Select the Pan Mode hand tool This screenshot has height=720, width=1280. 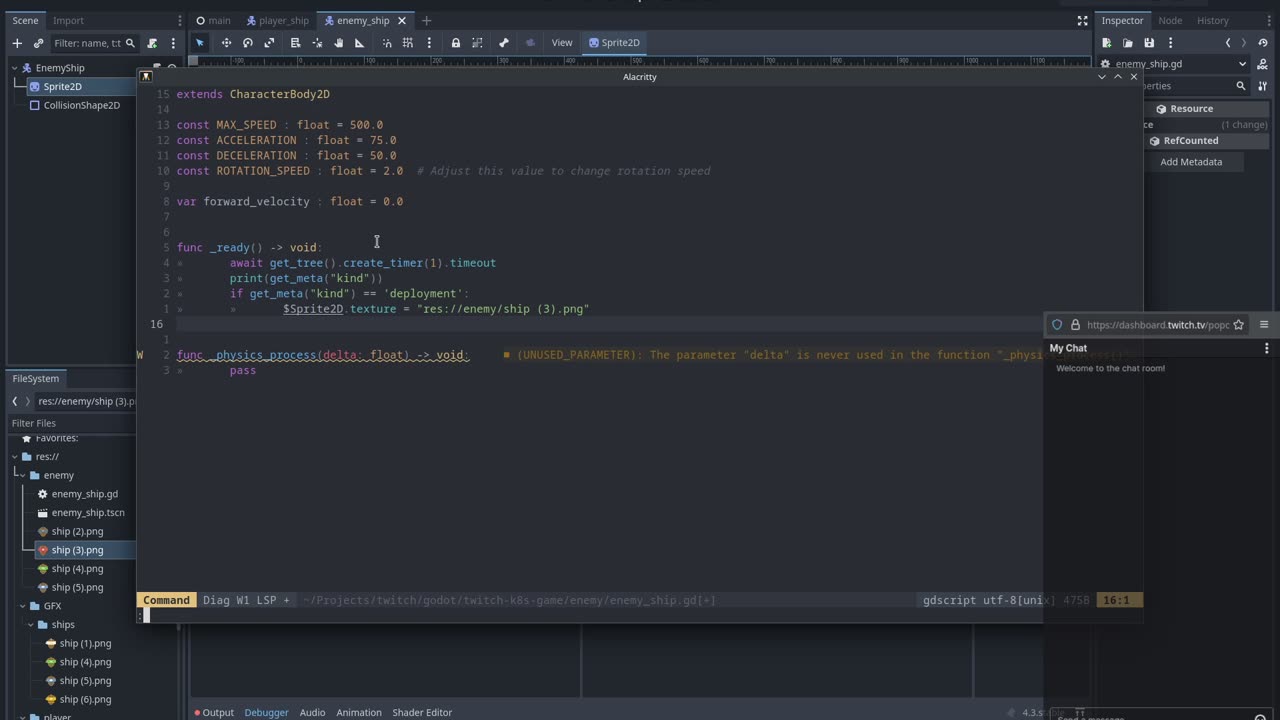(339, 43)
